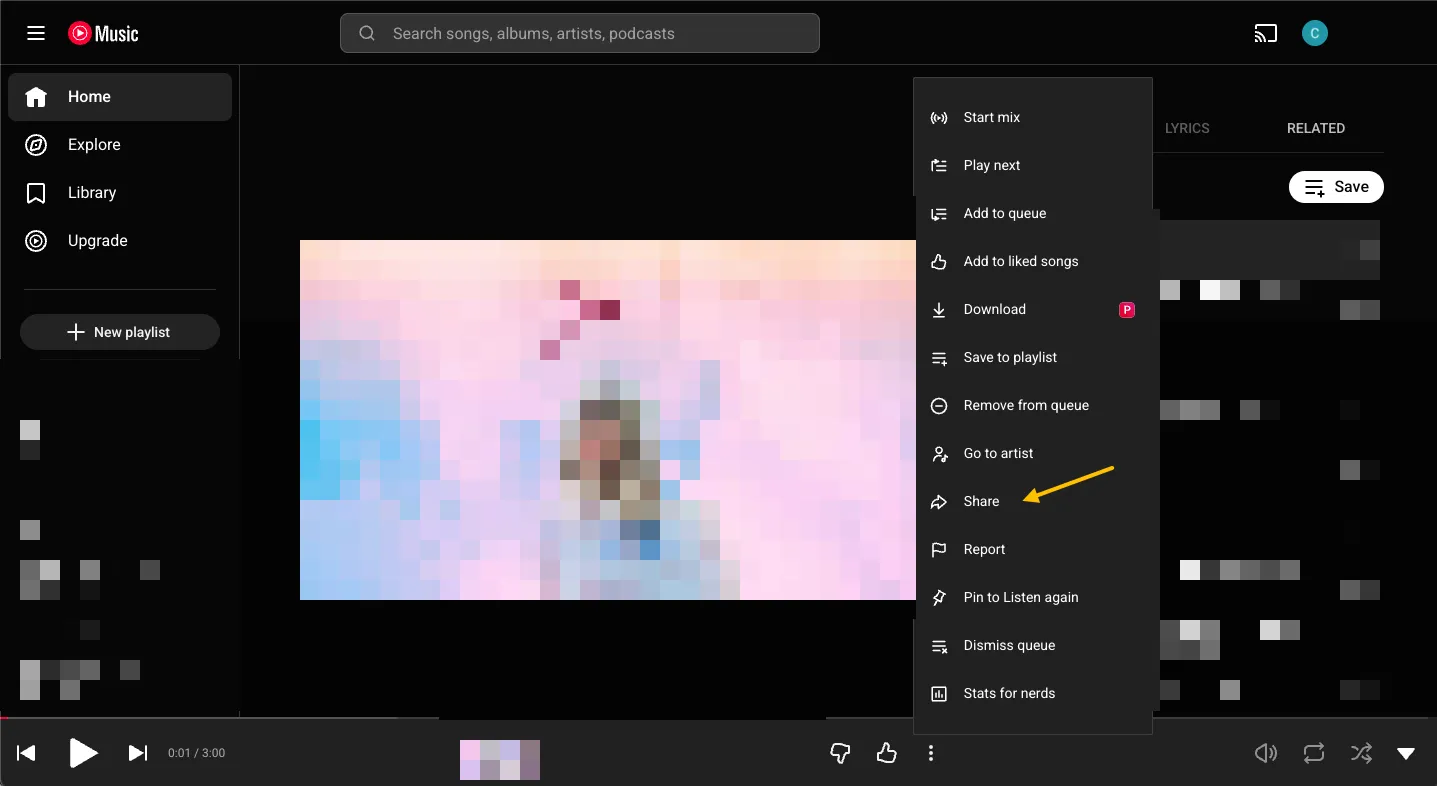The height and width of the screenshot is (786, 1437).
Task: Open the Upgrade page from sidebar
Action: tap(120, 241)
